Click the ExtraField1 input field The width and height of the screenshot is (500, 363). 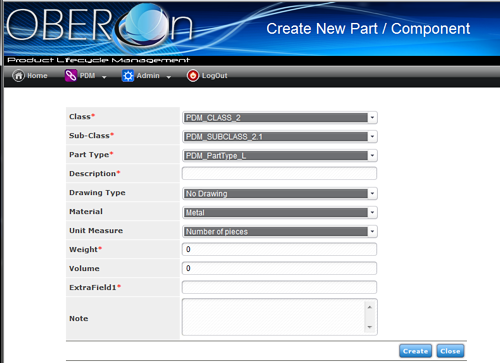tap(279, 287)
